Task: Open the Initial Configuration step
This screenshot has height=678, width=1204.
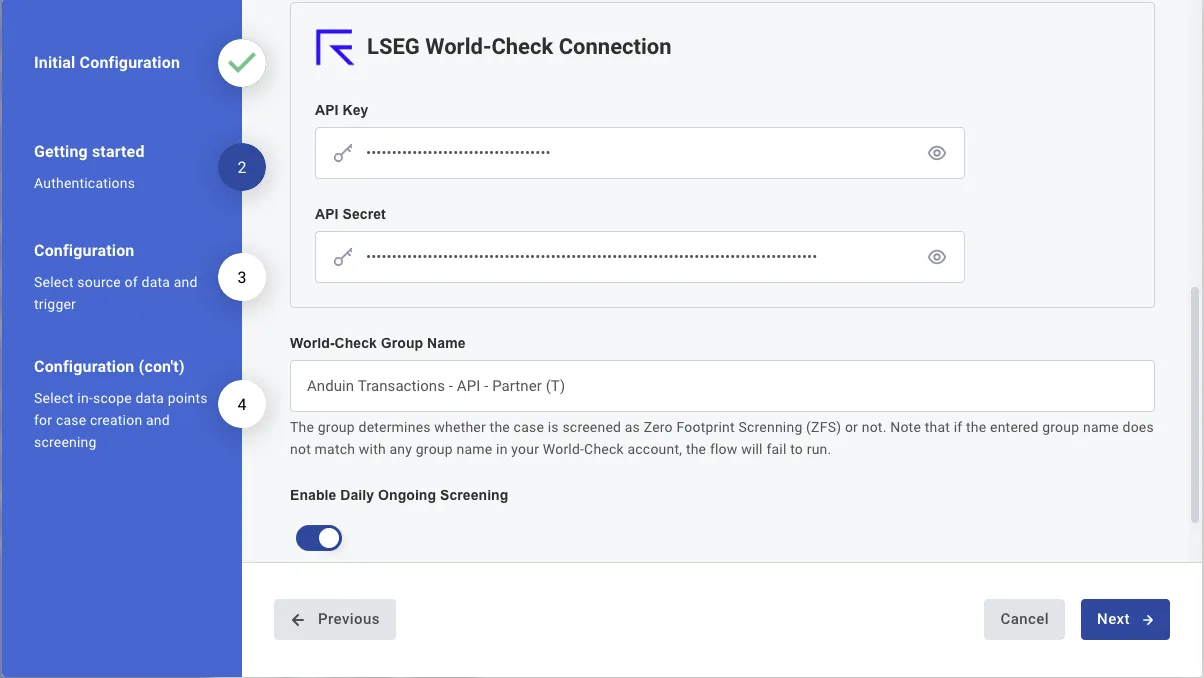Action: tap(107, 62)
